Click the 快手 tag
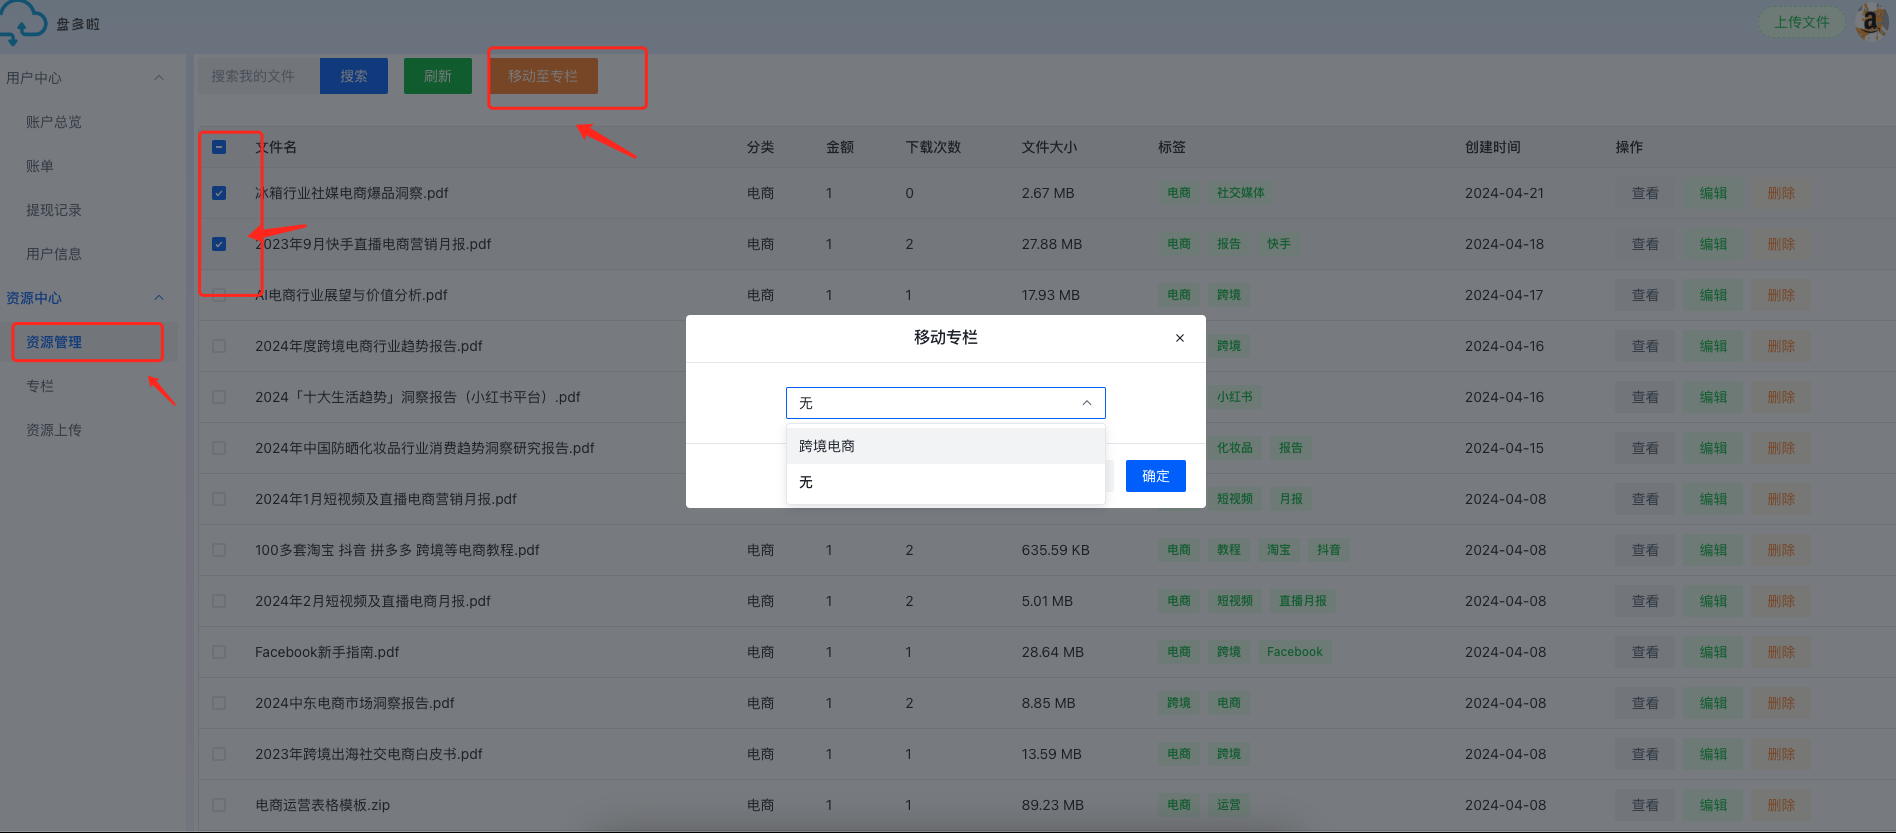 pyautogui.click(x=1278, y=244)
